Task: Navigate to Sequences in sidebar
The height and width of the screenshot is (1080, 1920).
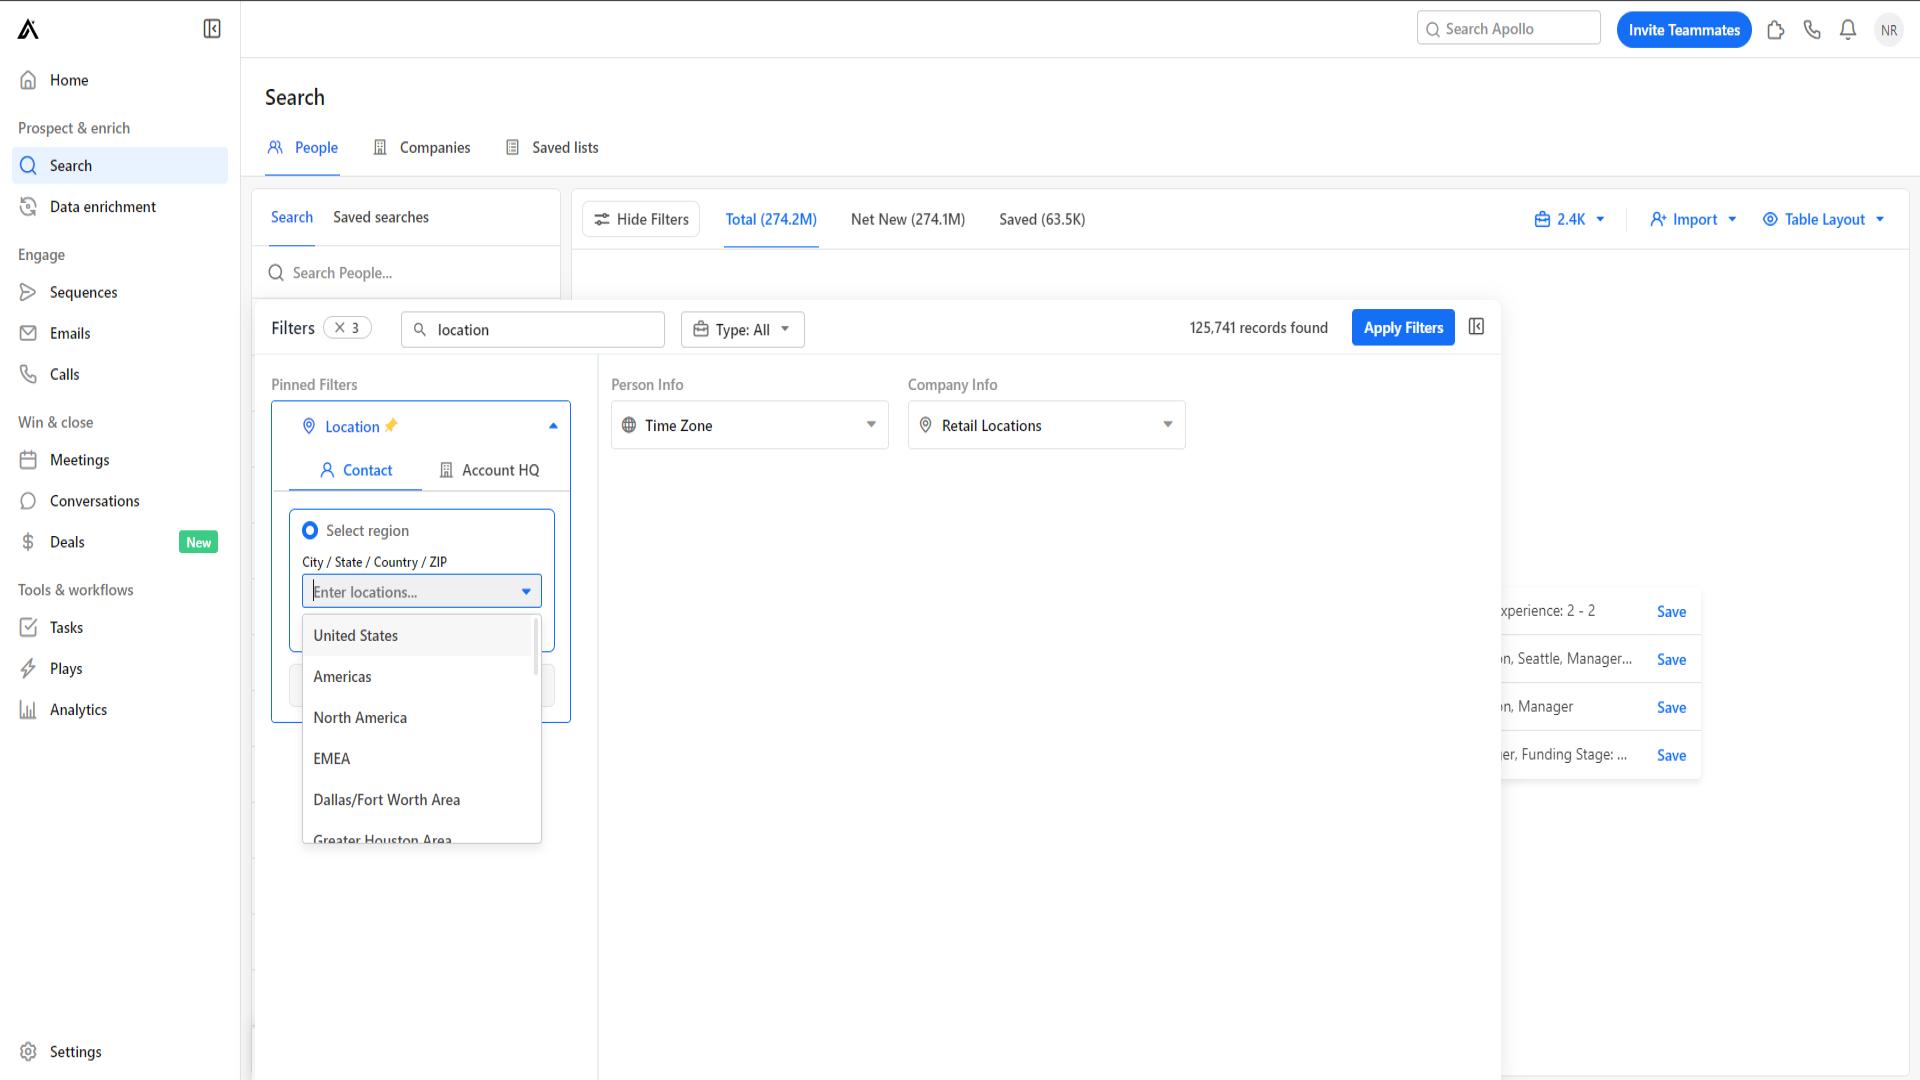Action: tap(83, 291)
